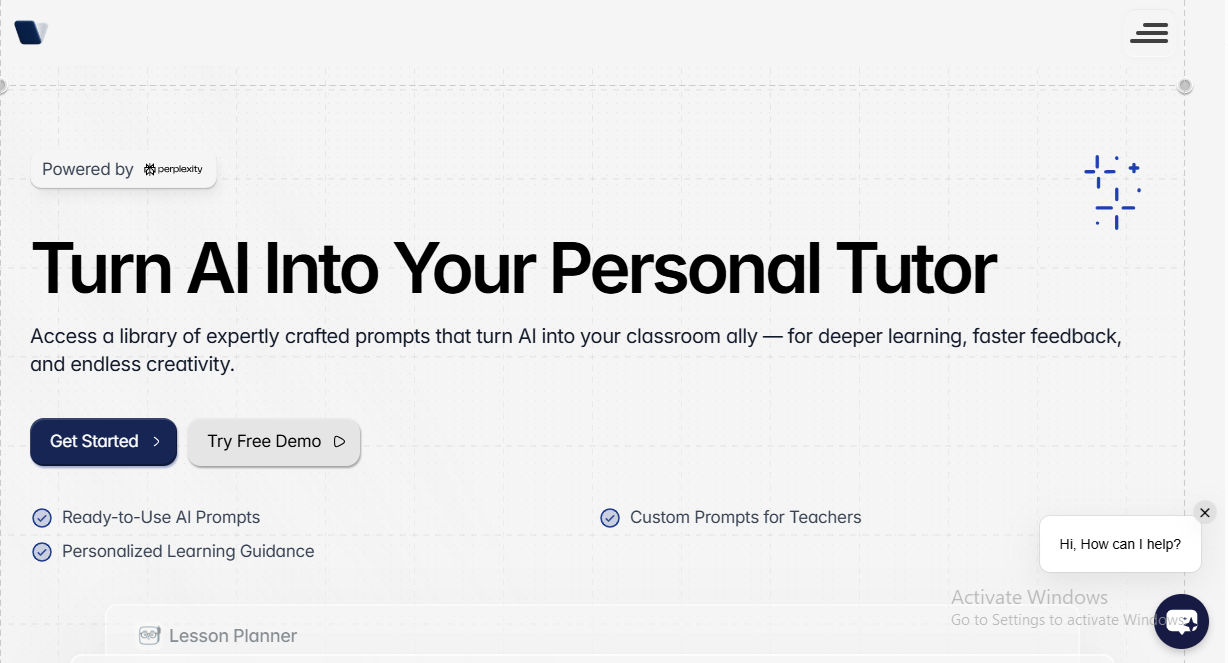Select the Custom Prompts for Teachers text

746,518
